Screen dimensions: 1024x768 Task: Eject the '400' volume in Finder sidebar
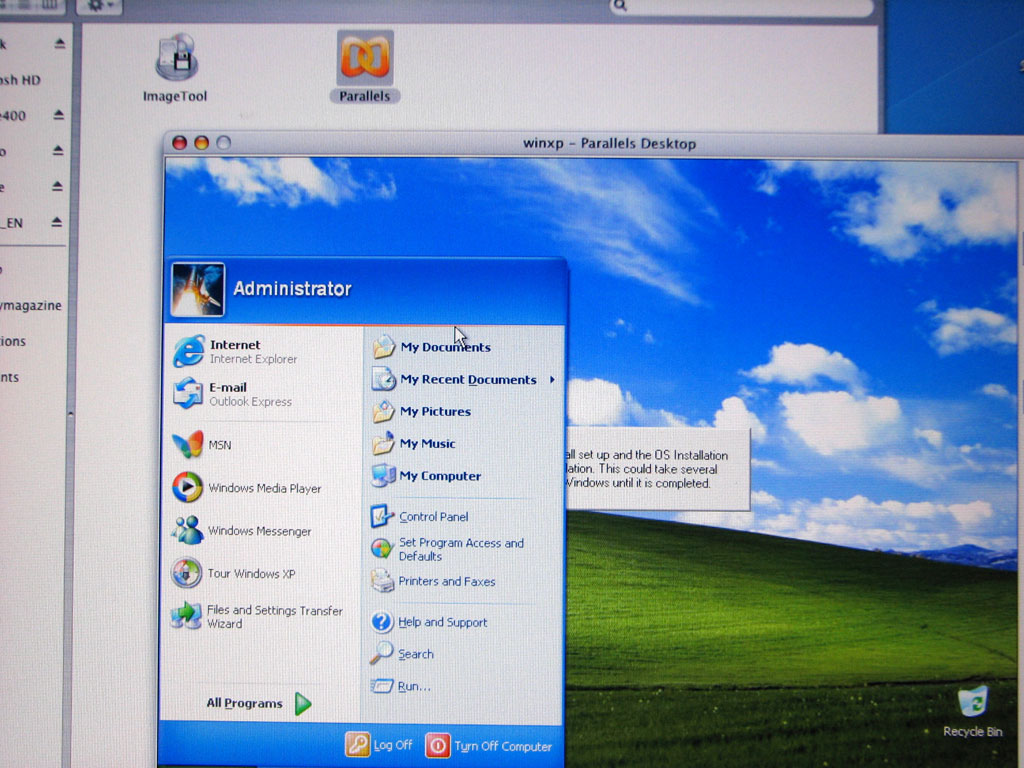[59, 116]
